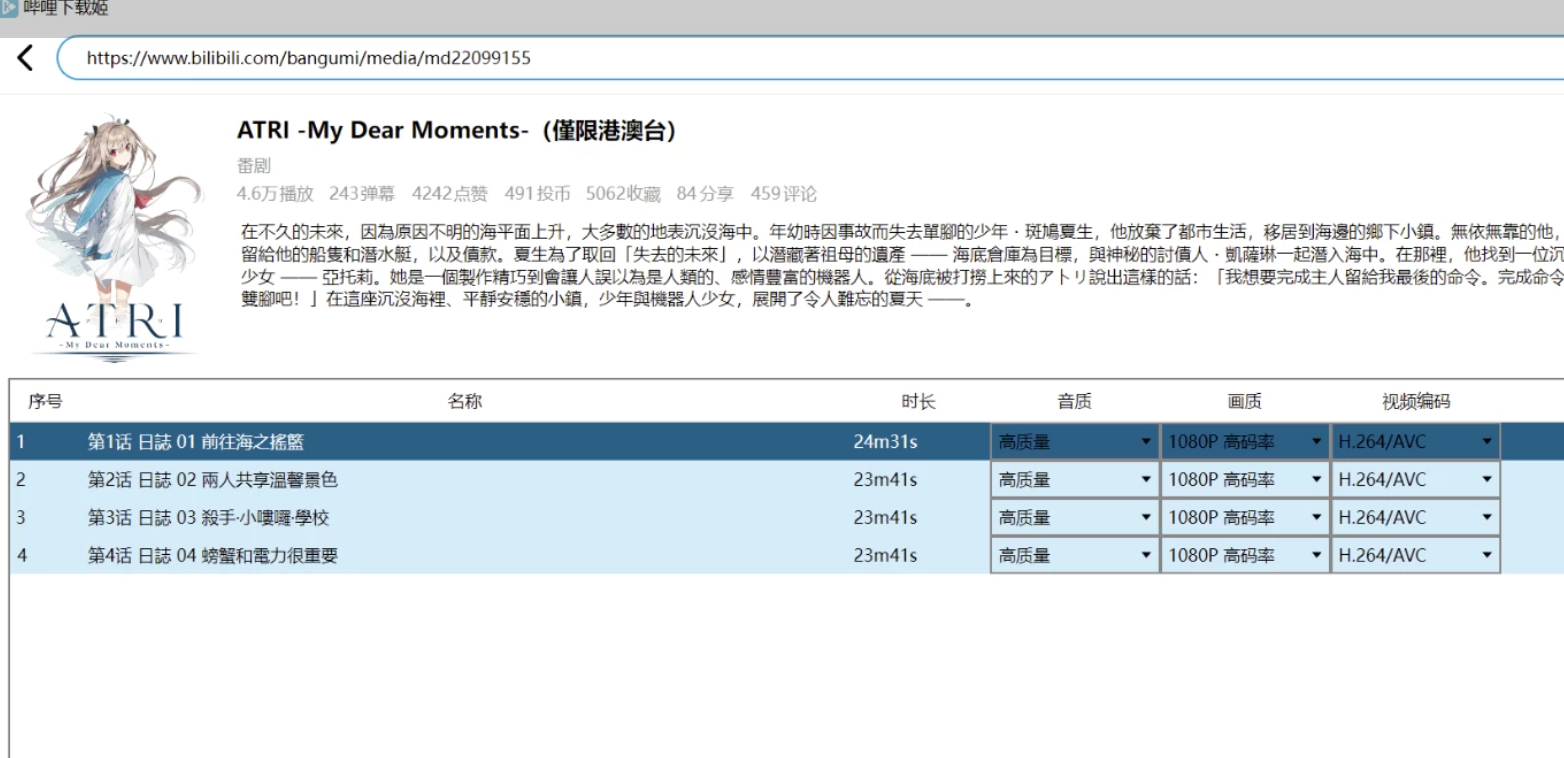
Task: Click episode 2's 23m41s duration
Action: (885, 480)
